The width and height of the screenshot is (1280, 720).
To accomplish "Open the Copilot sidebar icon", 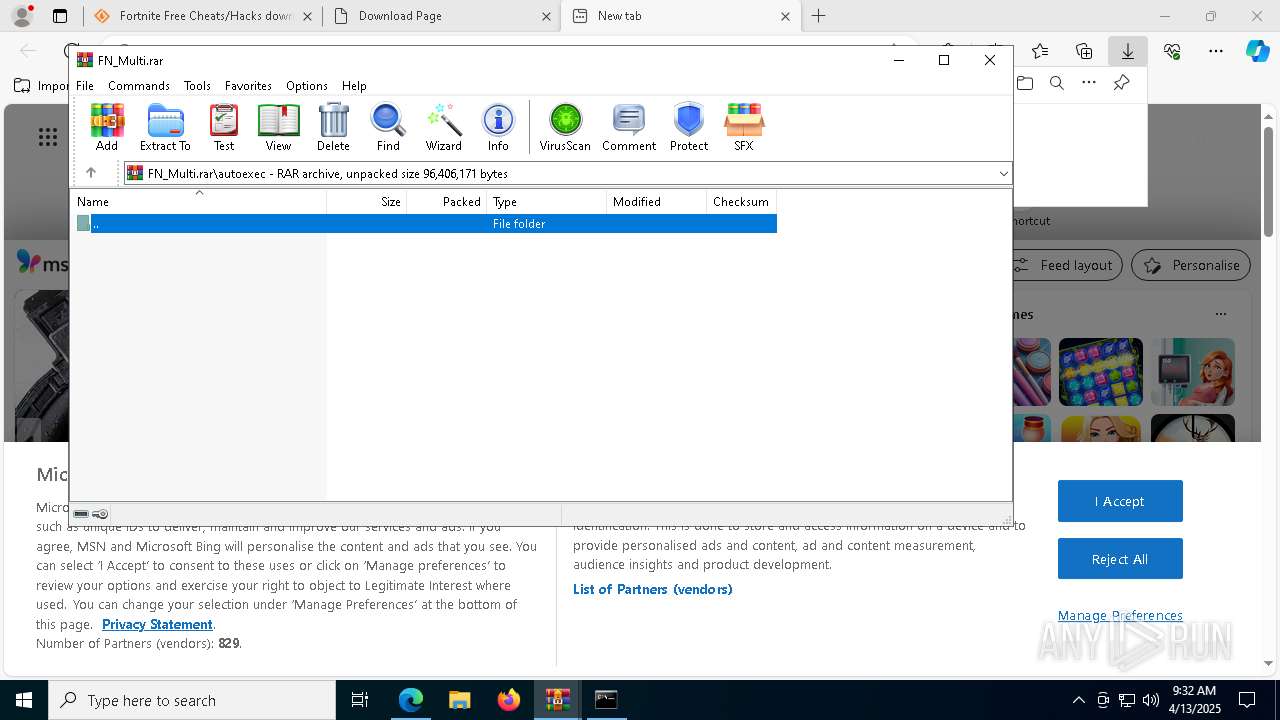I will coord(1258,51).
